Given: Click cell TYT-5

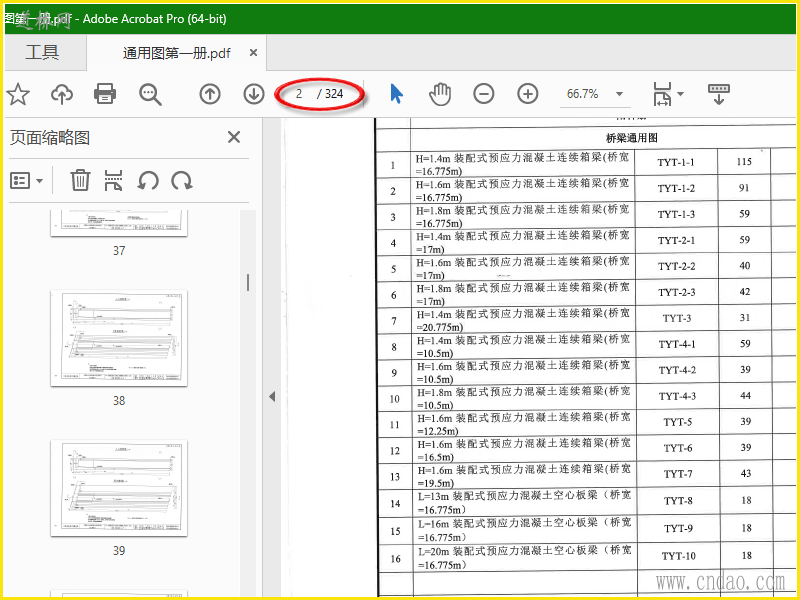Looking at the screenshot, I should [678, 422].
